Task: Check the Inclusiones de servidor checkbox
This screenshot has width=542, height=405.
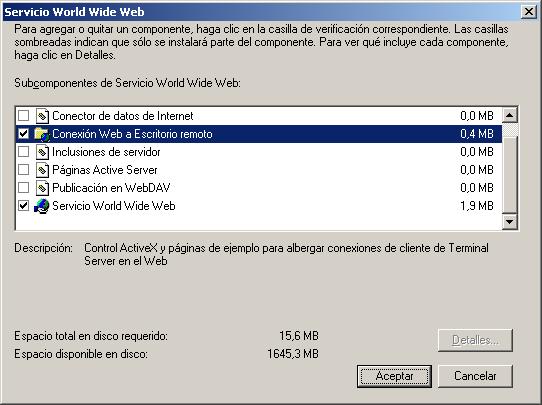Action: point(24,151)
